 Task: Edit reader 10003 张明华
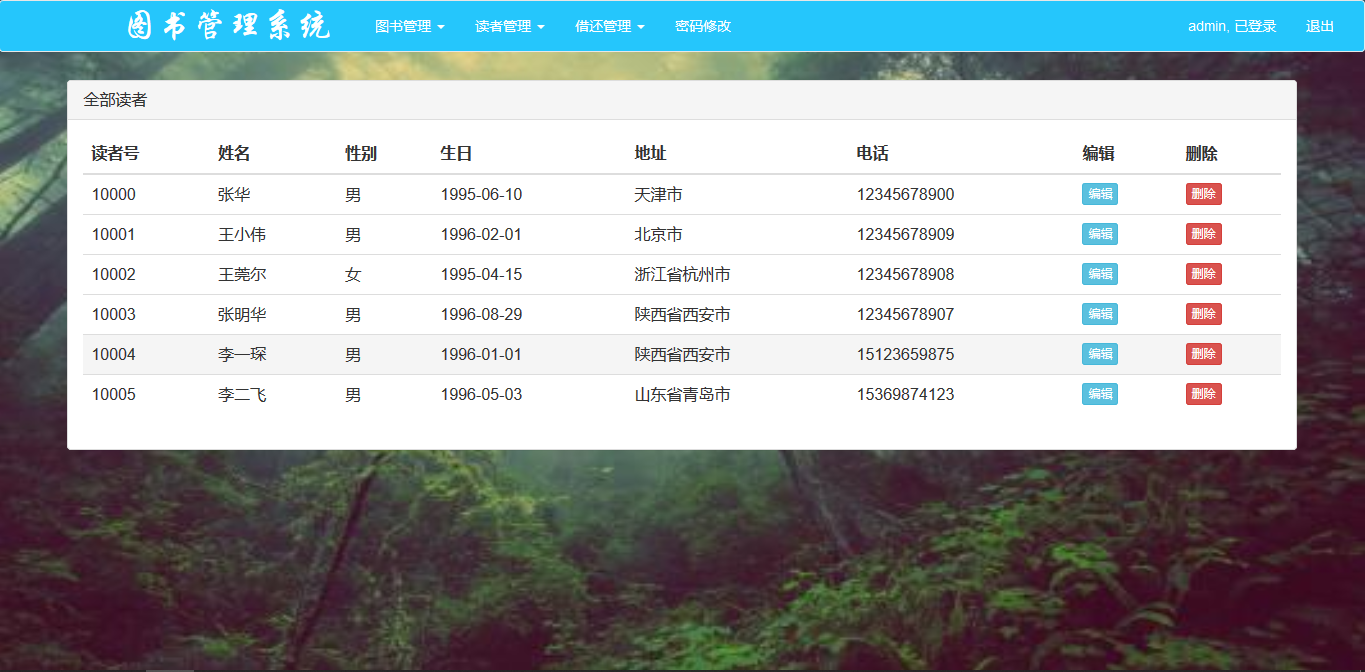[x=1100, y=314]
